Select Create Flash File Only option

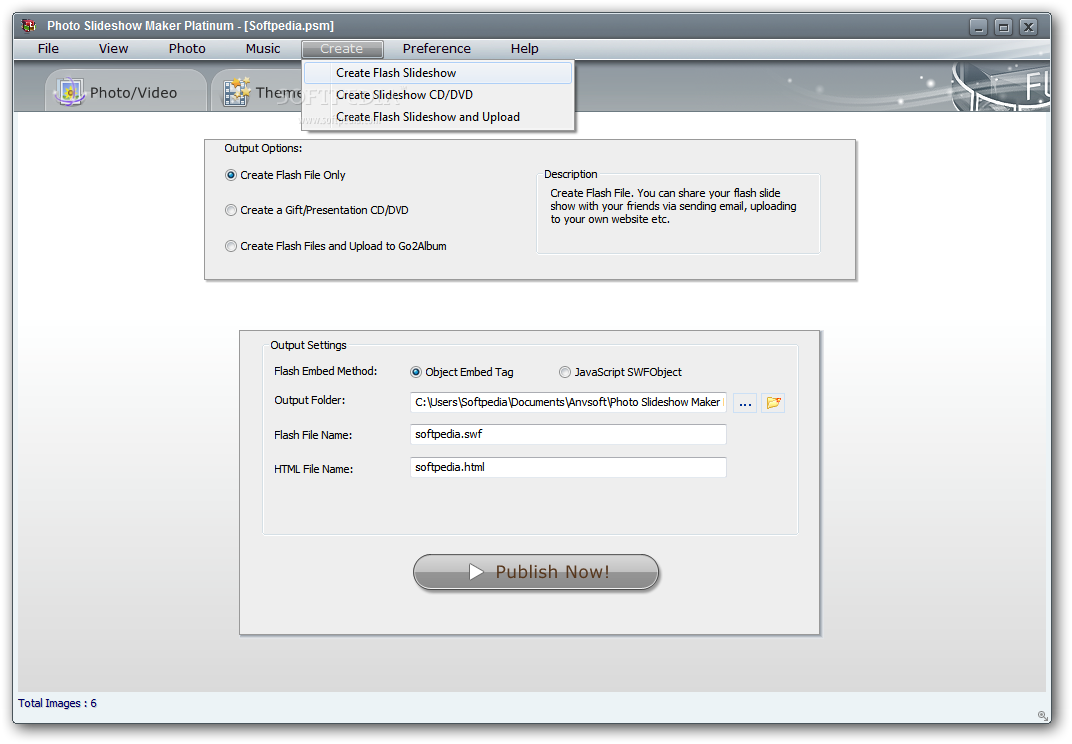coord(285,175)
